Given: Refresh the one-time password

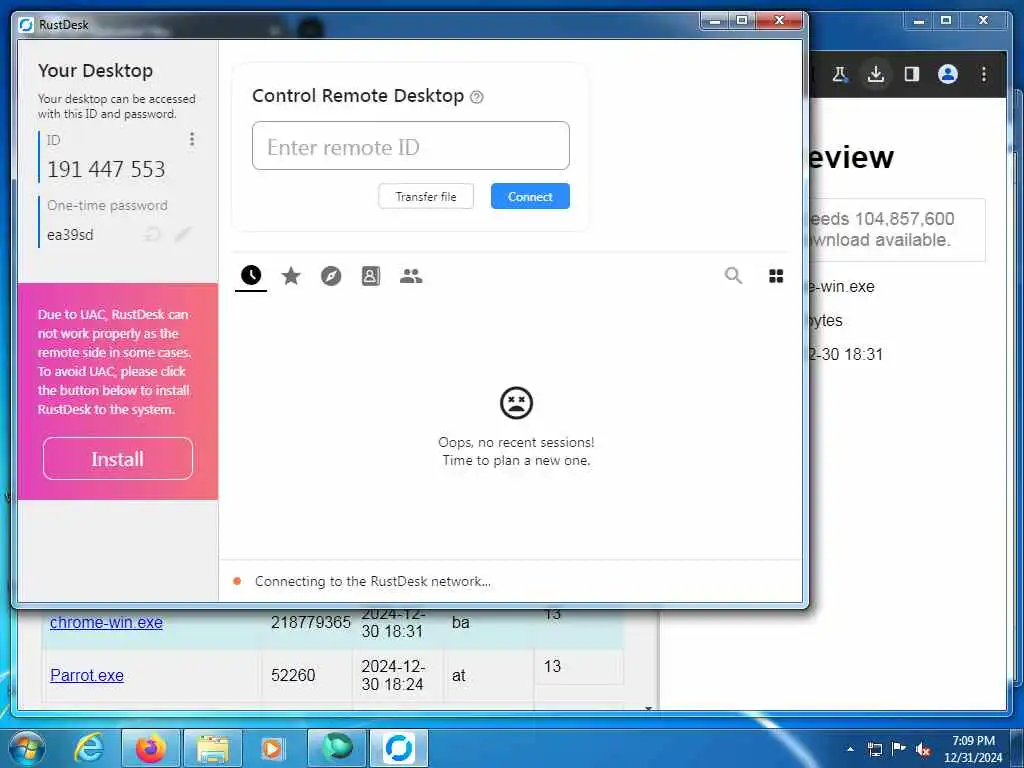Looking at the screenshot, I should 153,234.
